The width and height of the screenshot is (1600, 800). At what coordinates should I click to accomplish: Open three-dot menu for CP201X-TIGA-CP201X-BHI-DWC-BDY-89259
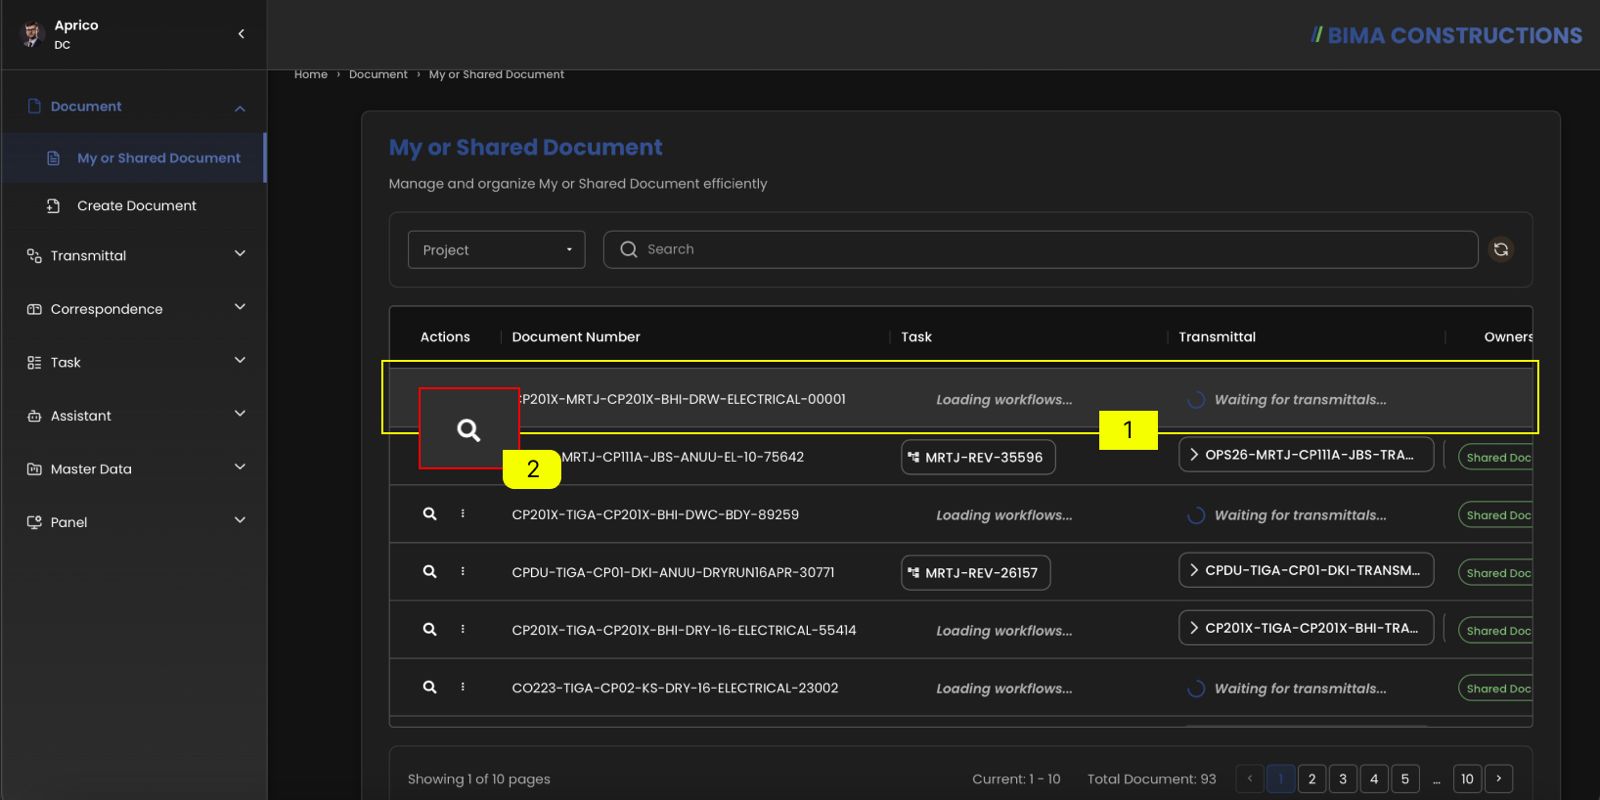pos(463,514)
